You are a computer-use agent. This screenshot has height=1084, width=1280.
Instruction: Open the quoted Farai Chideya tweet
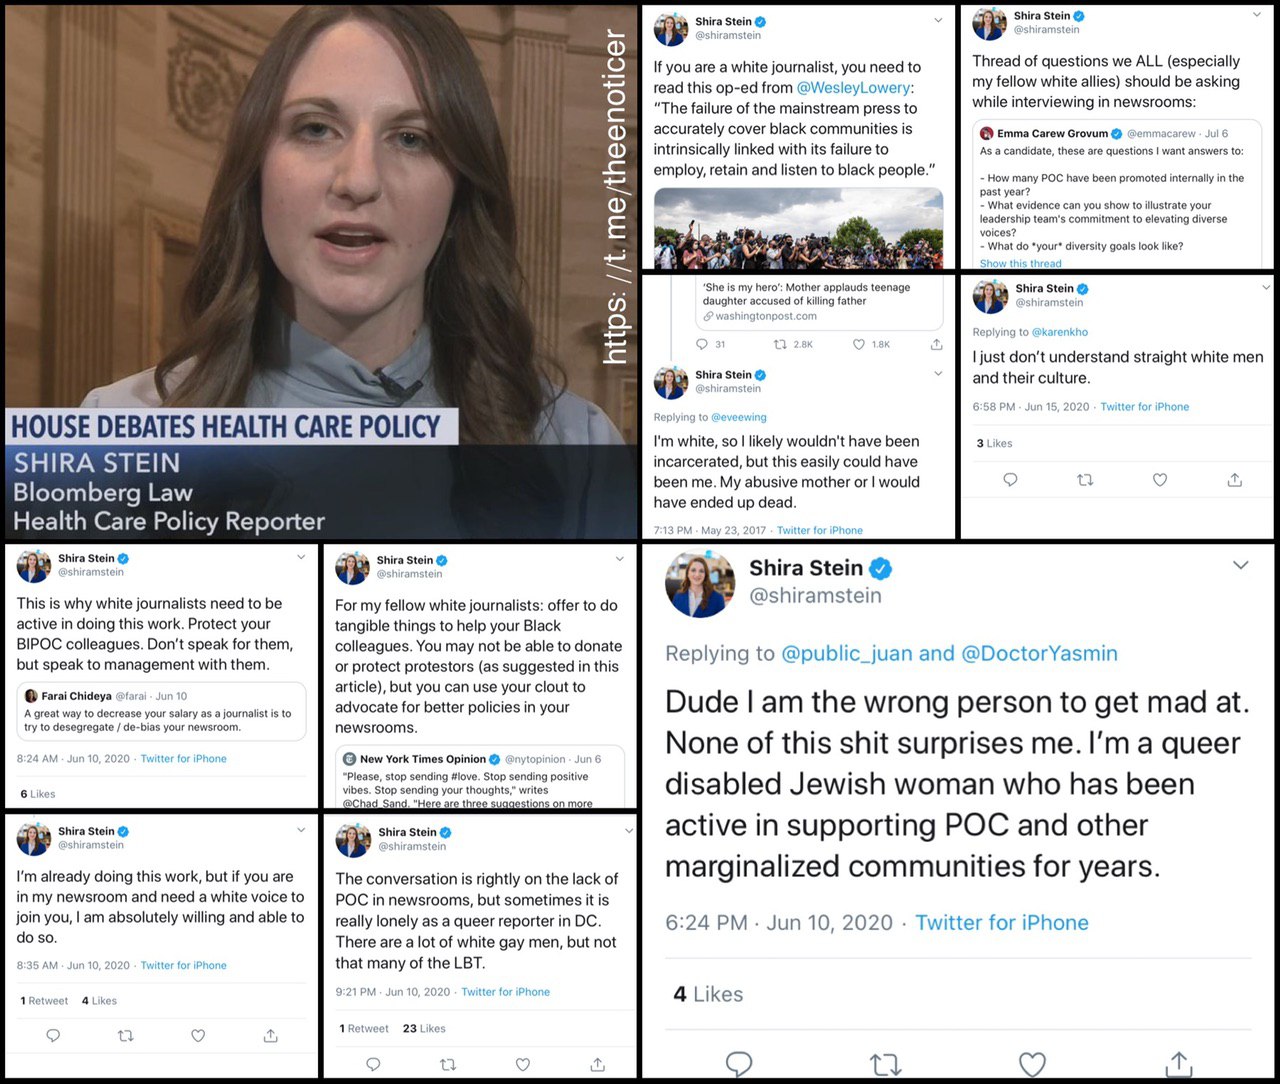161,711
